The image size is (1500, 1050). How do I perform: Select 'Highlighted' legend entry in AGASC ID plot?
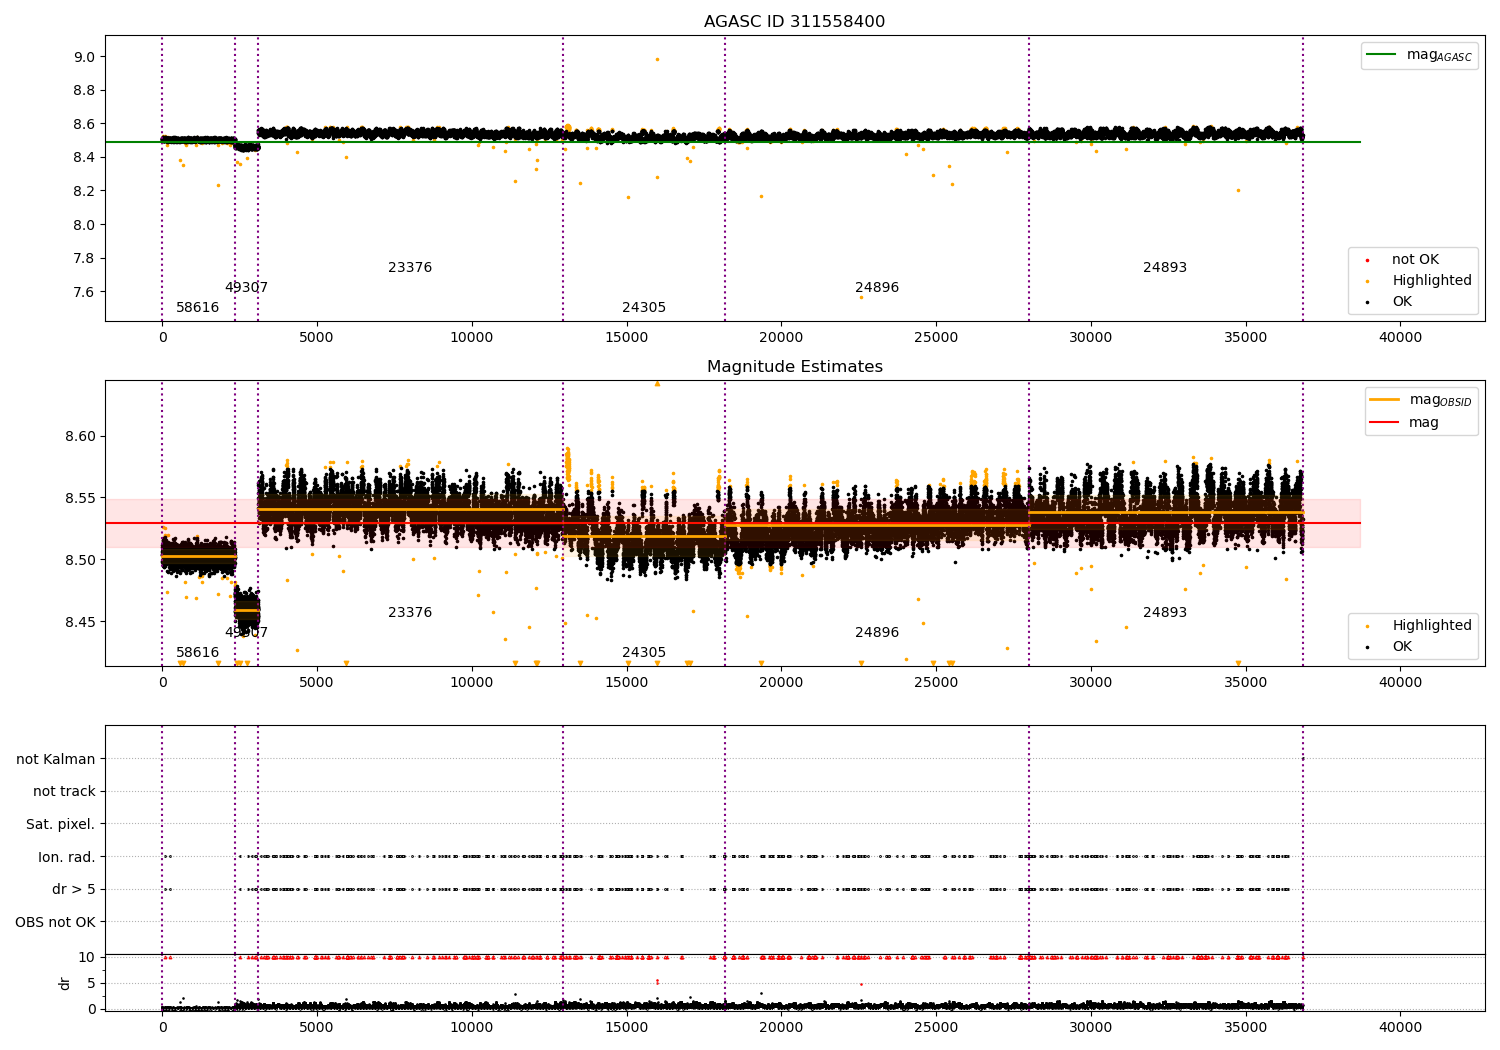(x=1431, y=280)
